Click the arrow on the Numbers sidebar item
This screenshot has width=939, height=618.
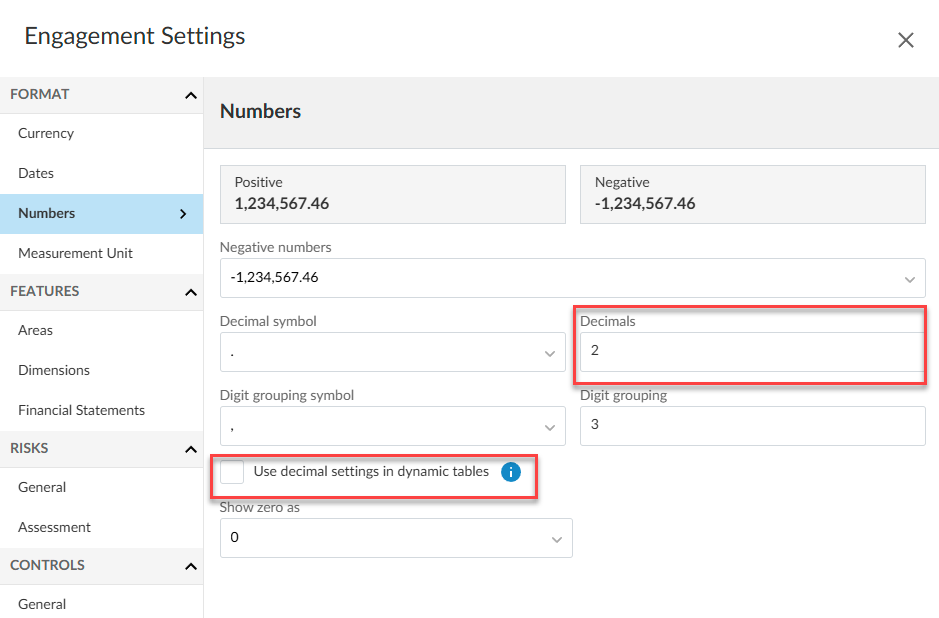pos(183,213)
